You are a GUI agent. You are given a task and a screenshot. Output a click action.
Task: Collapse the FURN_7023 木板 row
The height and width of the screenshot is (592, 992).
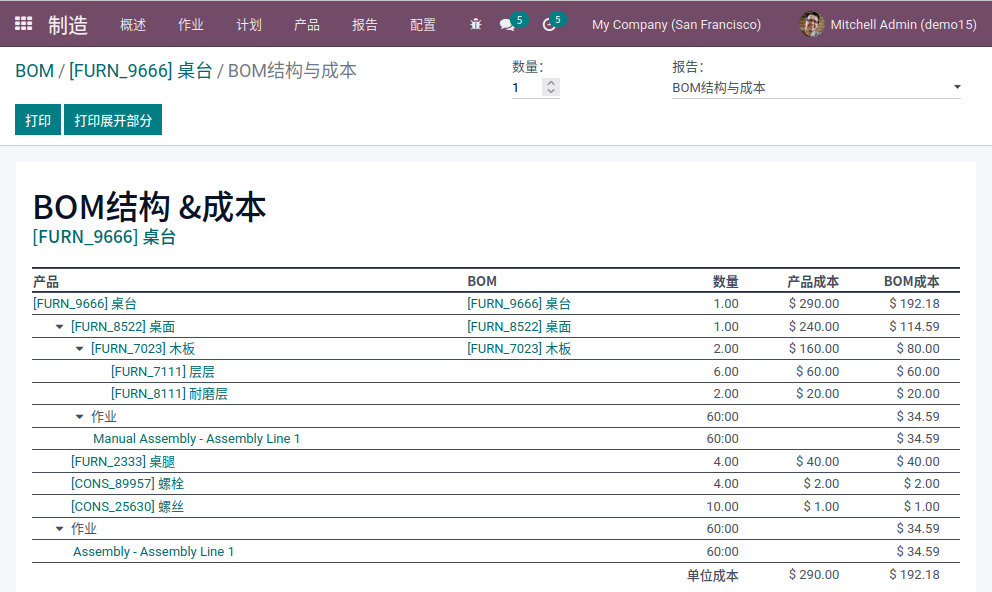click(80, 349)
